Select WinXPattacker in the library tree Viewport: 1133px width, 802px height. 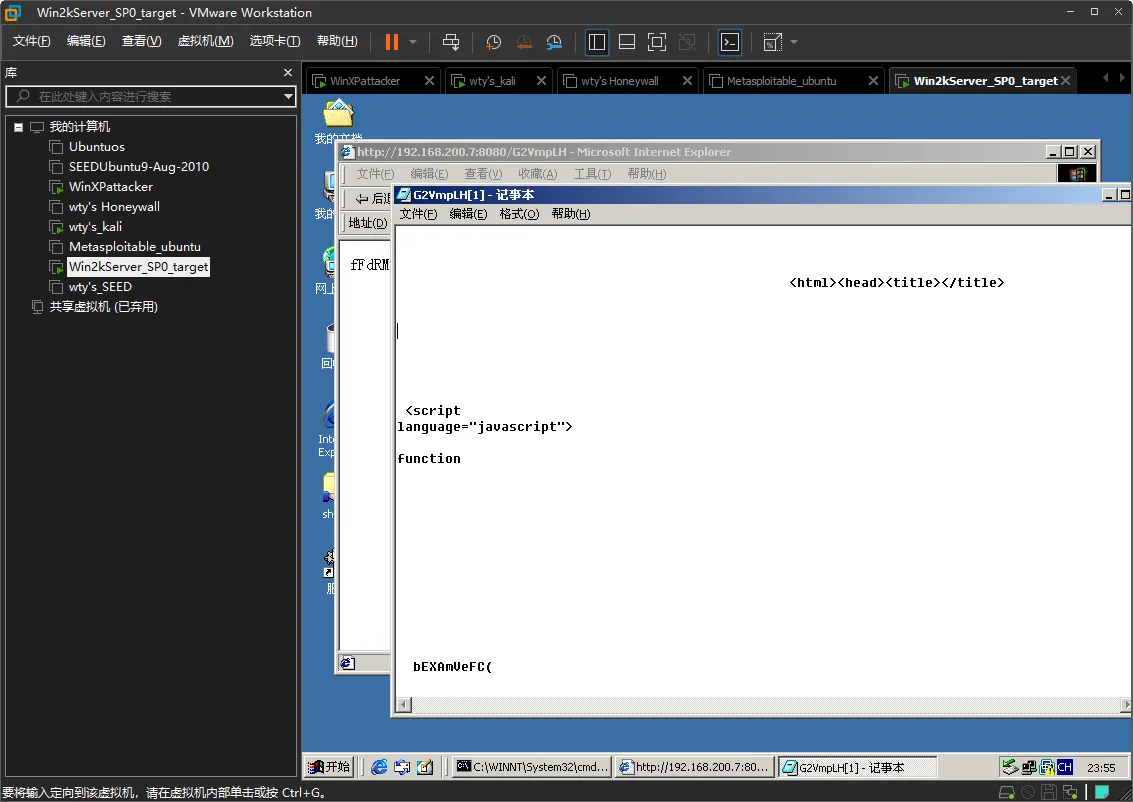coord(111,186)
